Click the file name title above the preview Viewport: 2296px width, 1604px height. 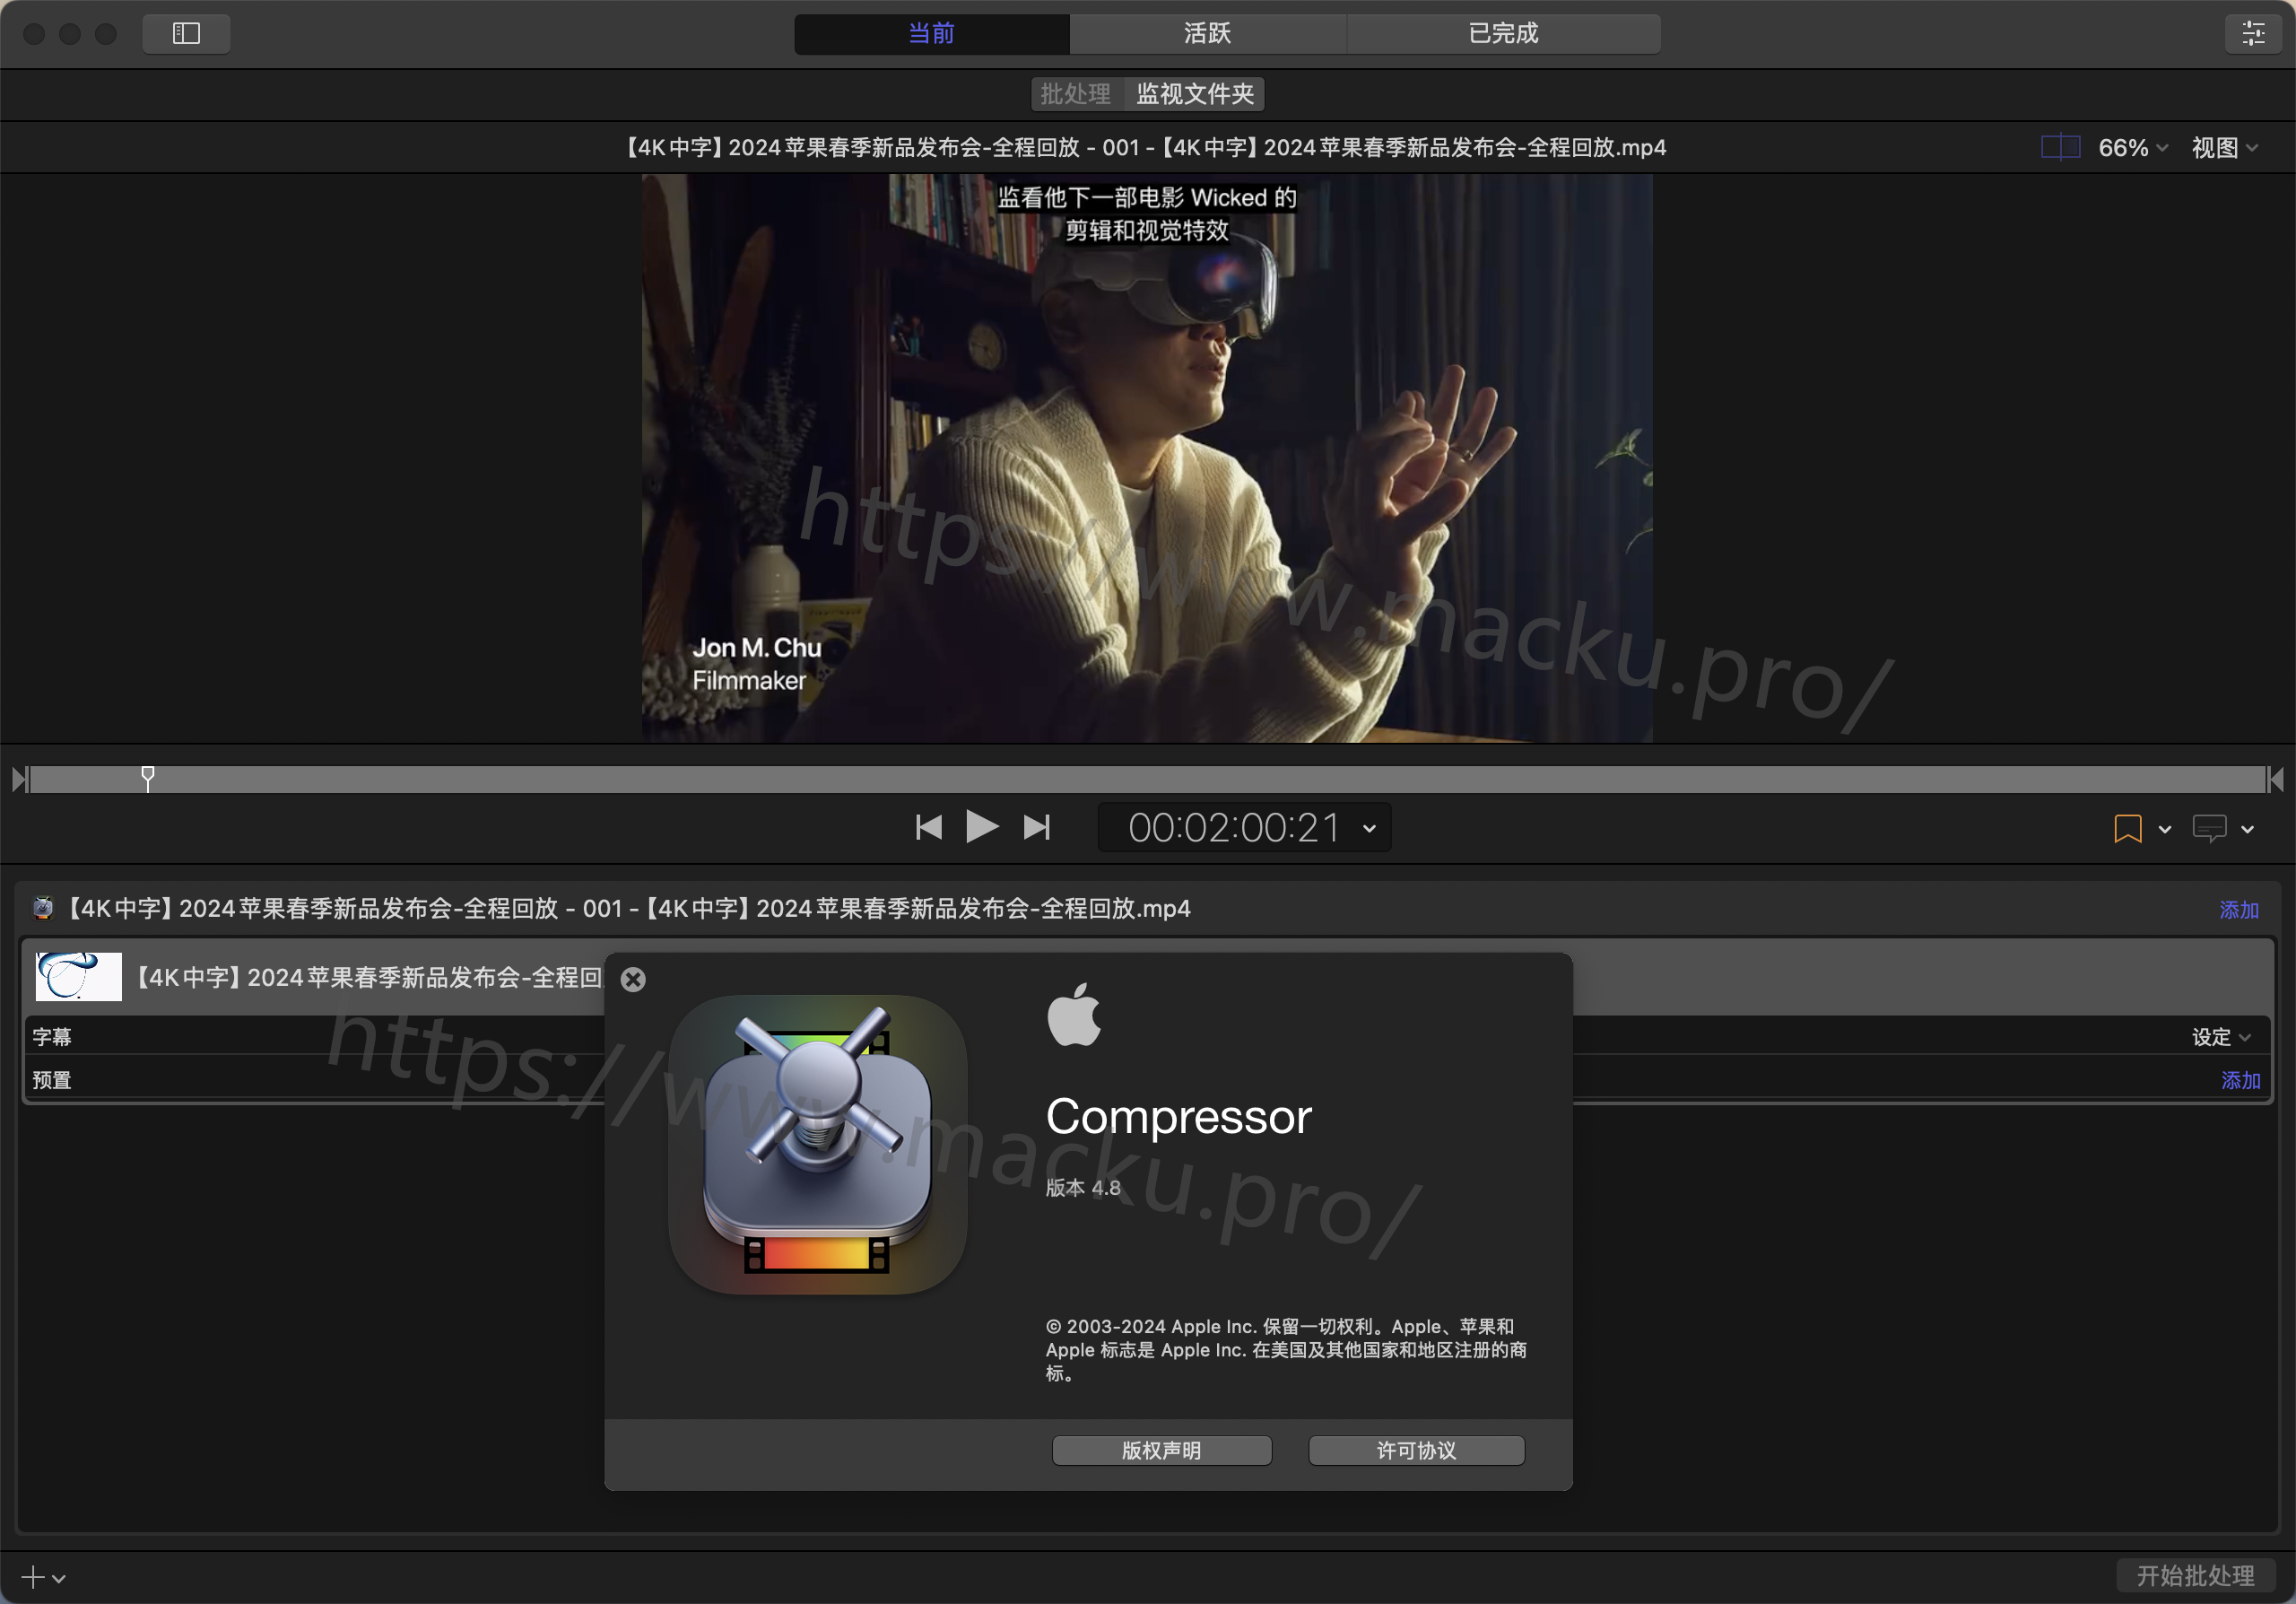pyautogui.click(x=1146, y=148)
